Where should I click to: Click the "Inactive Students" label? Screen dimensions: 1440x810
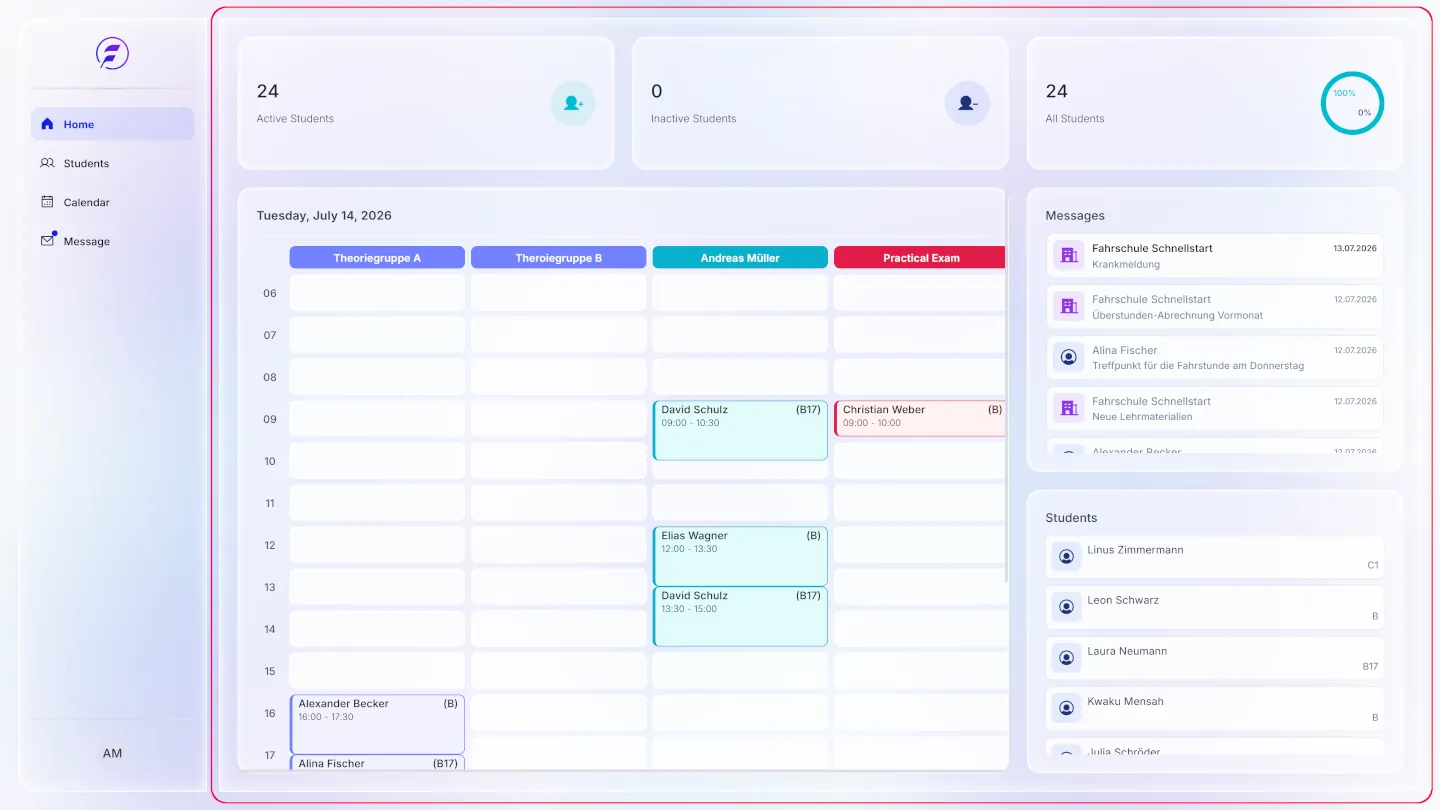693,119
